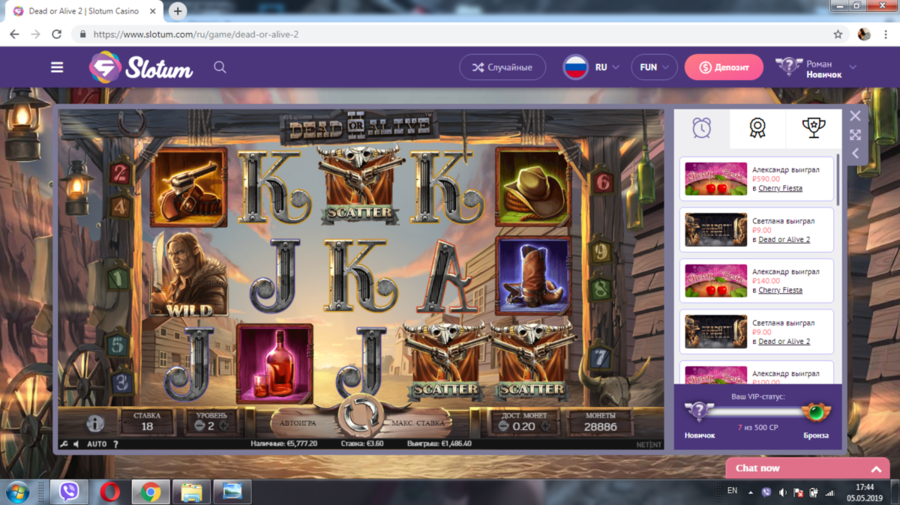Click the Депозит button
Viewport: 900px width, 505px height.
tap(724, 67)
